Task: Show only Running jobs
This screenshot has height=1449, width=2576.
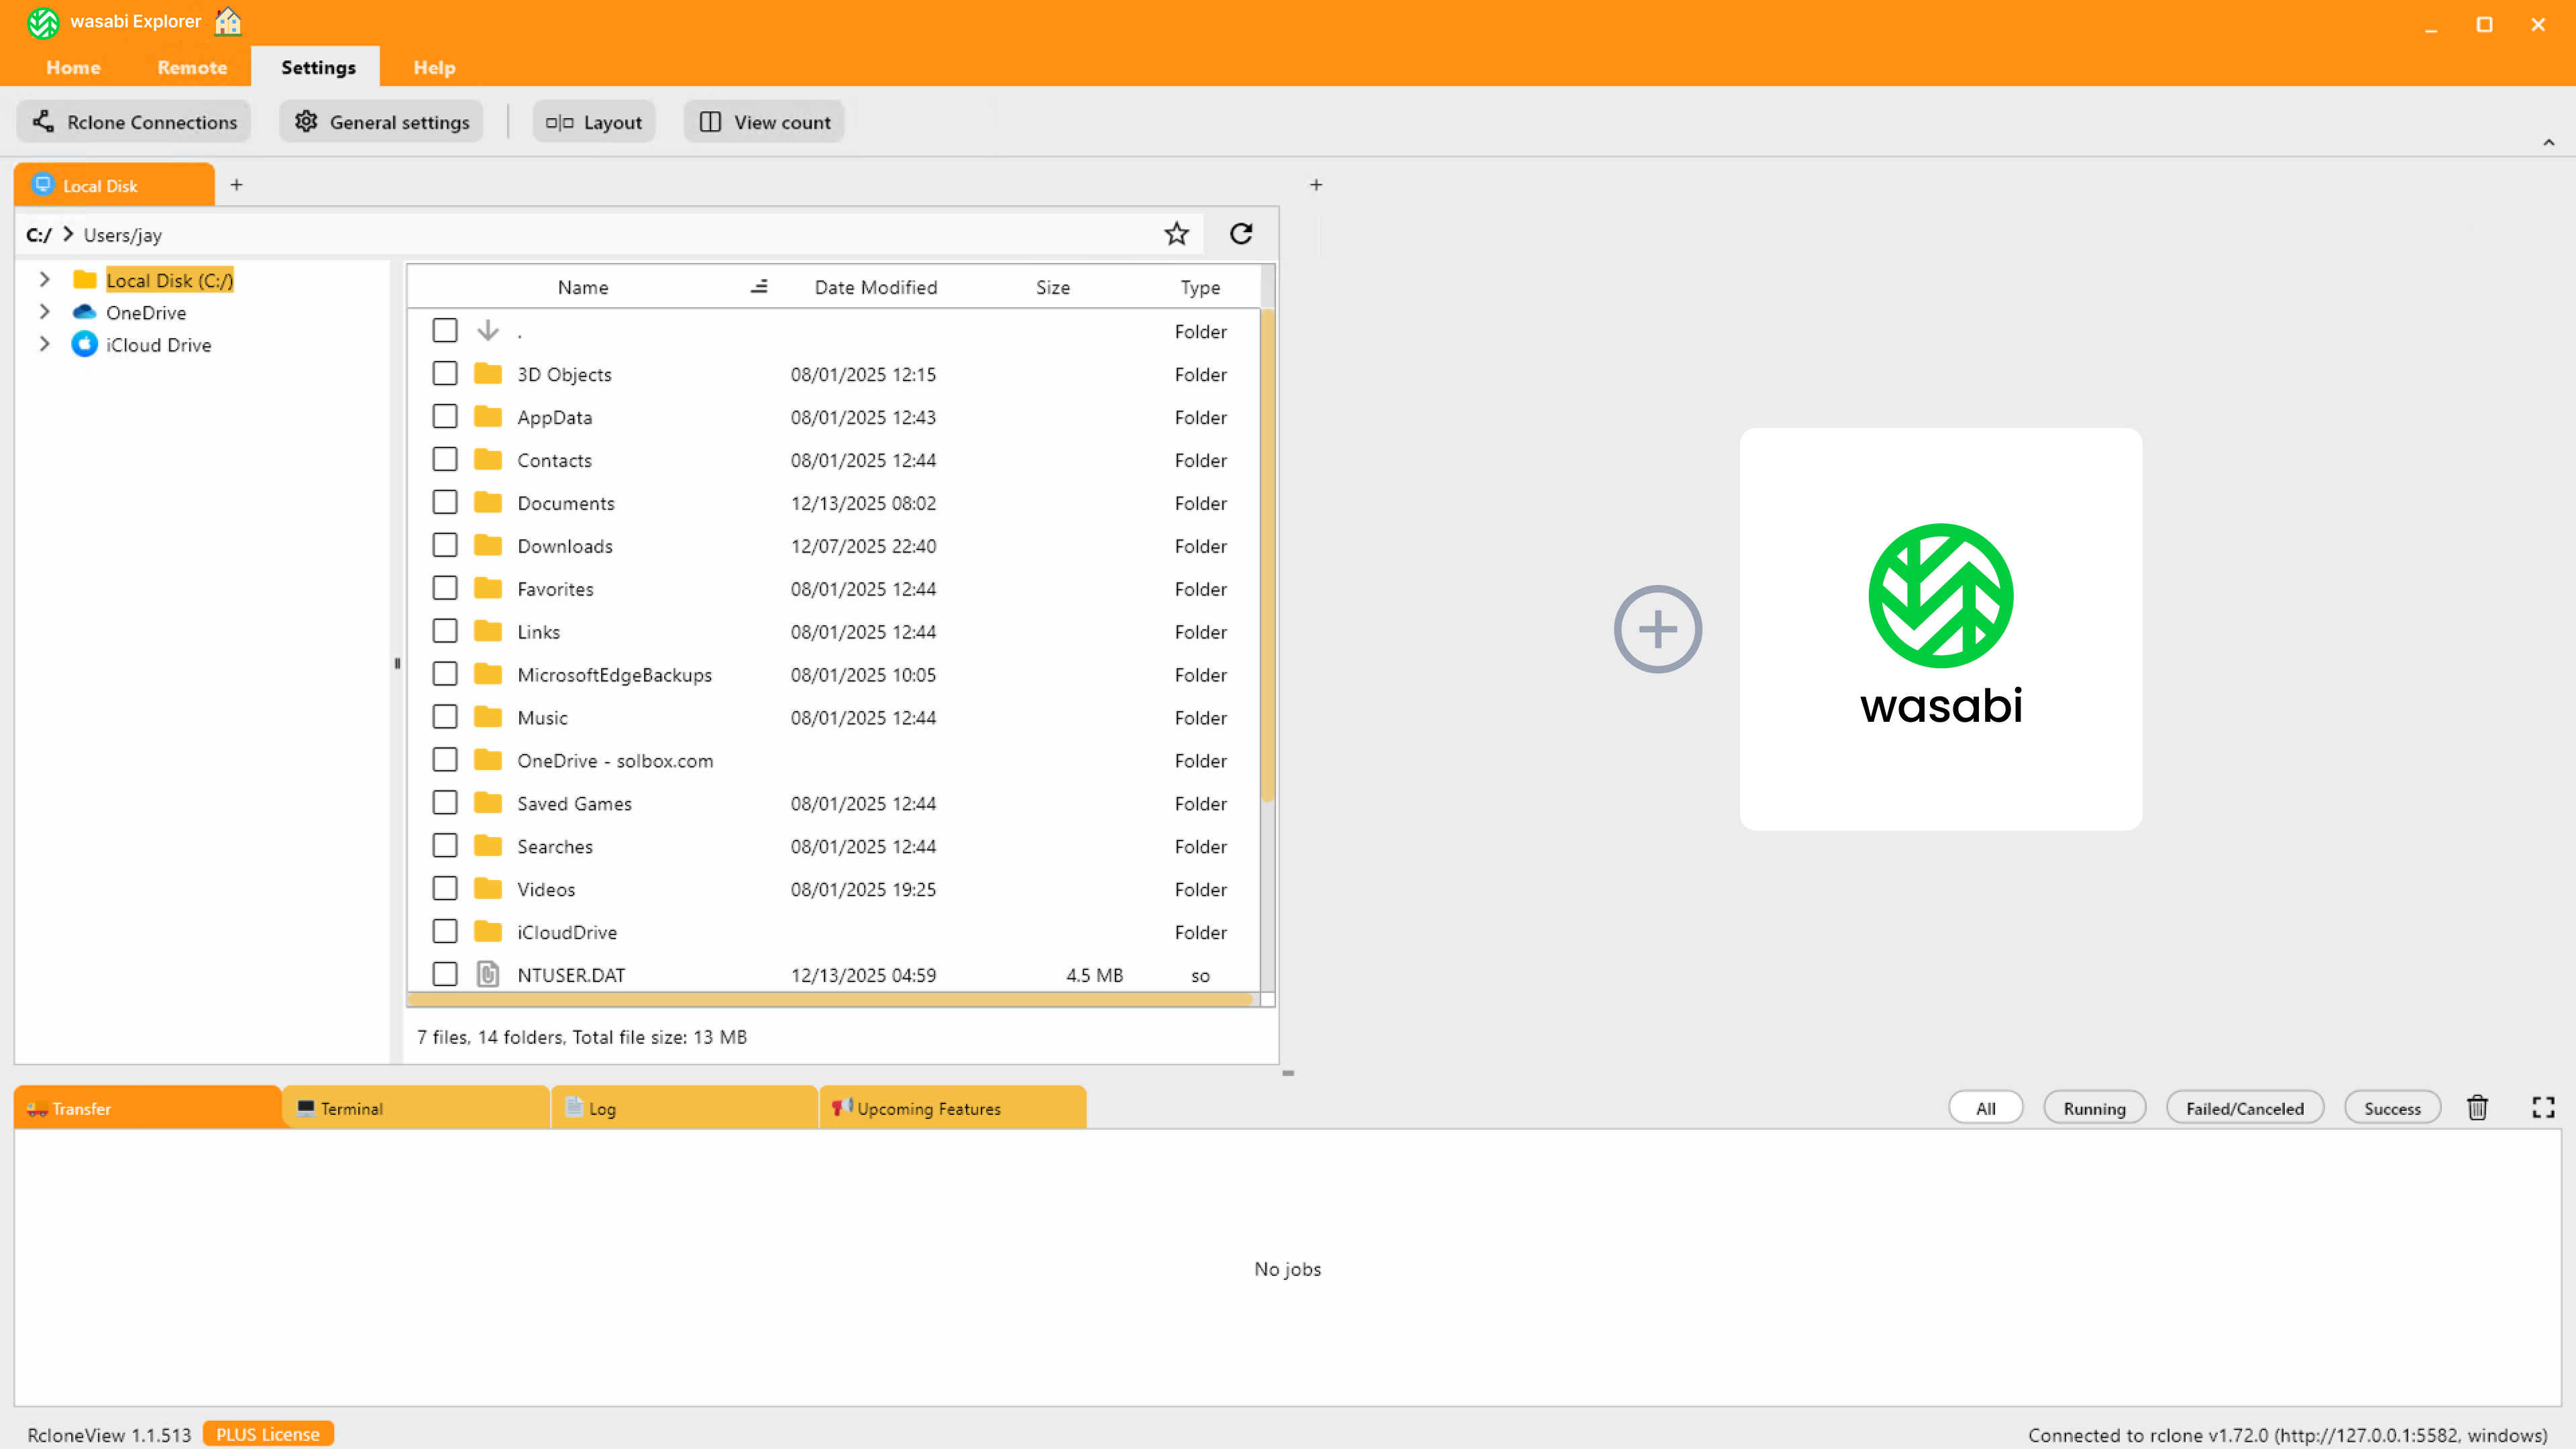Action: coord(2094,1107)
